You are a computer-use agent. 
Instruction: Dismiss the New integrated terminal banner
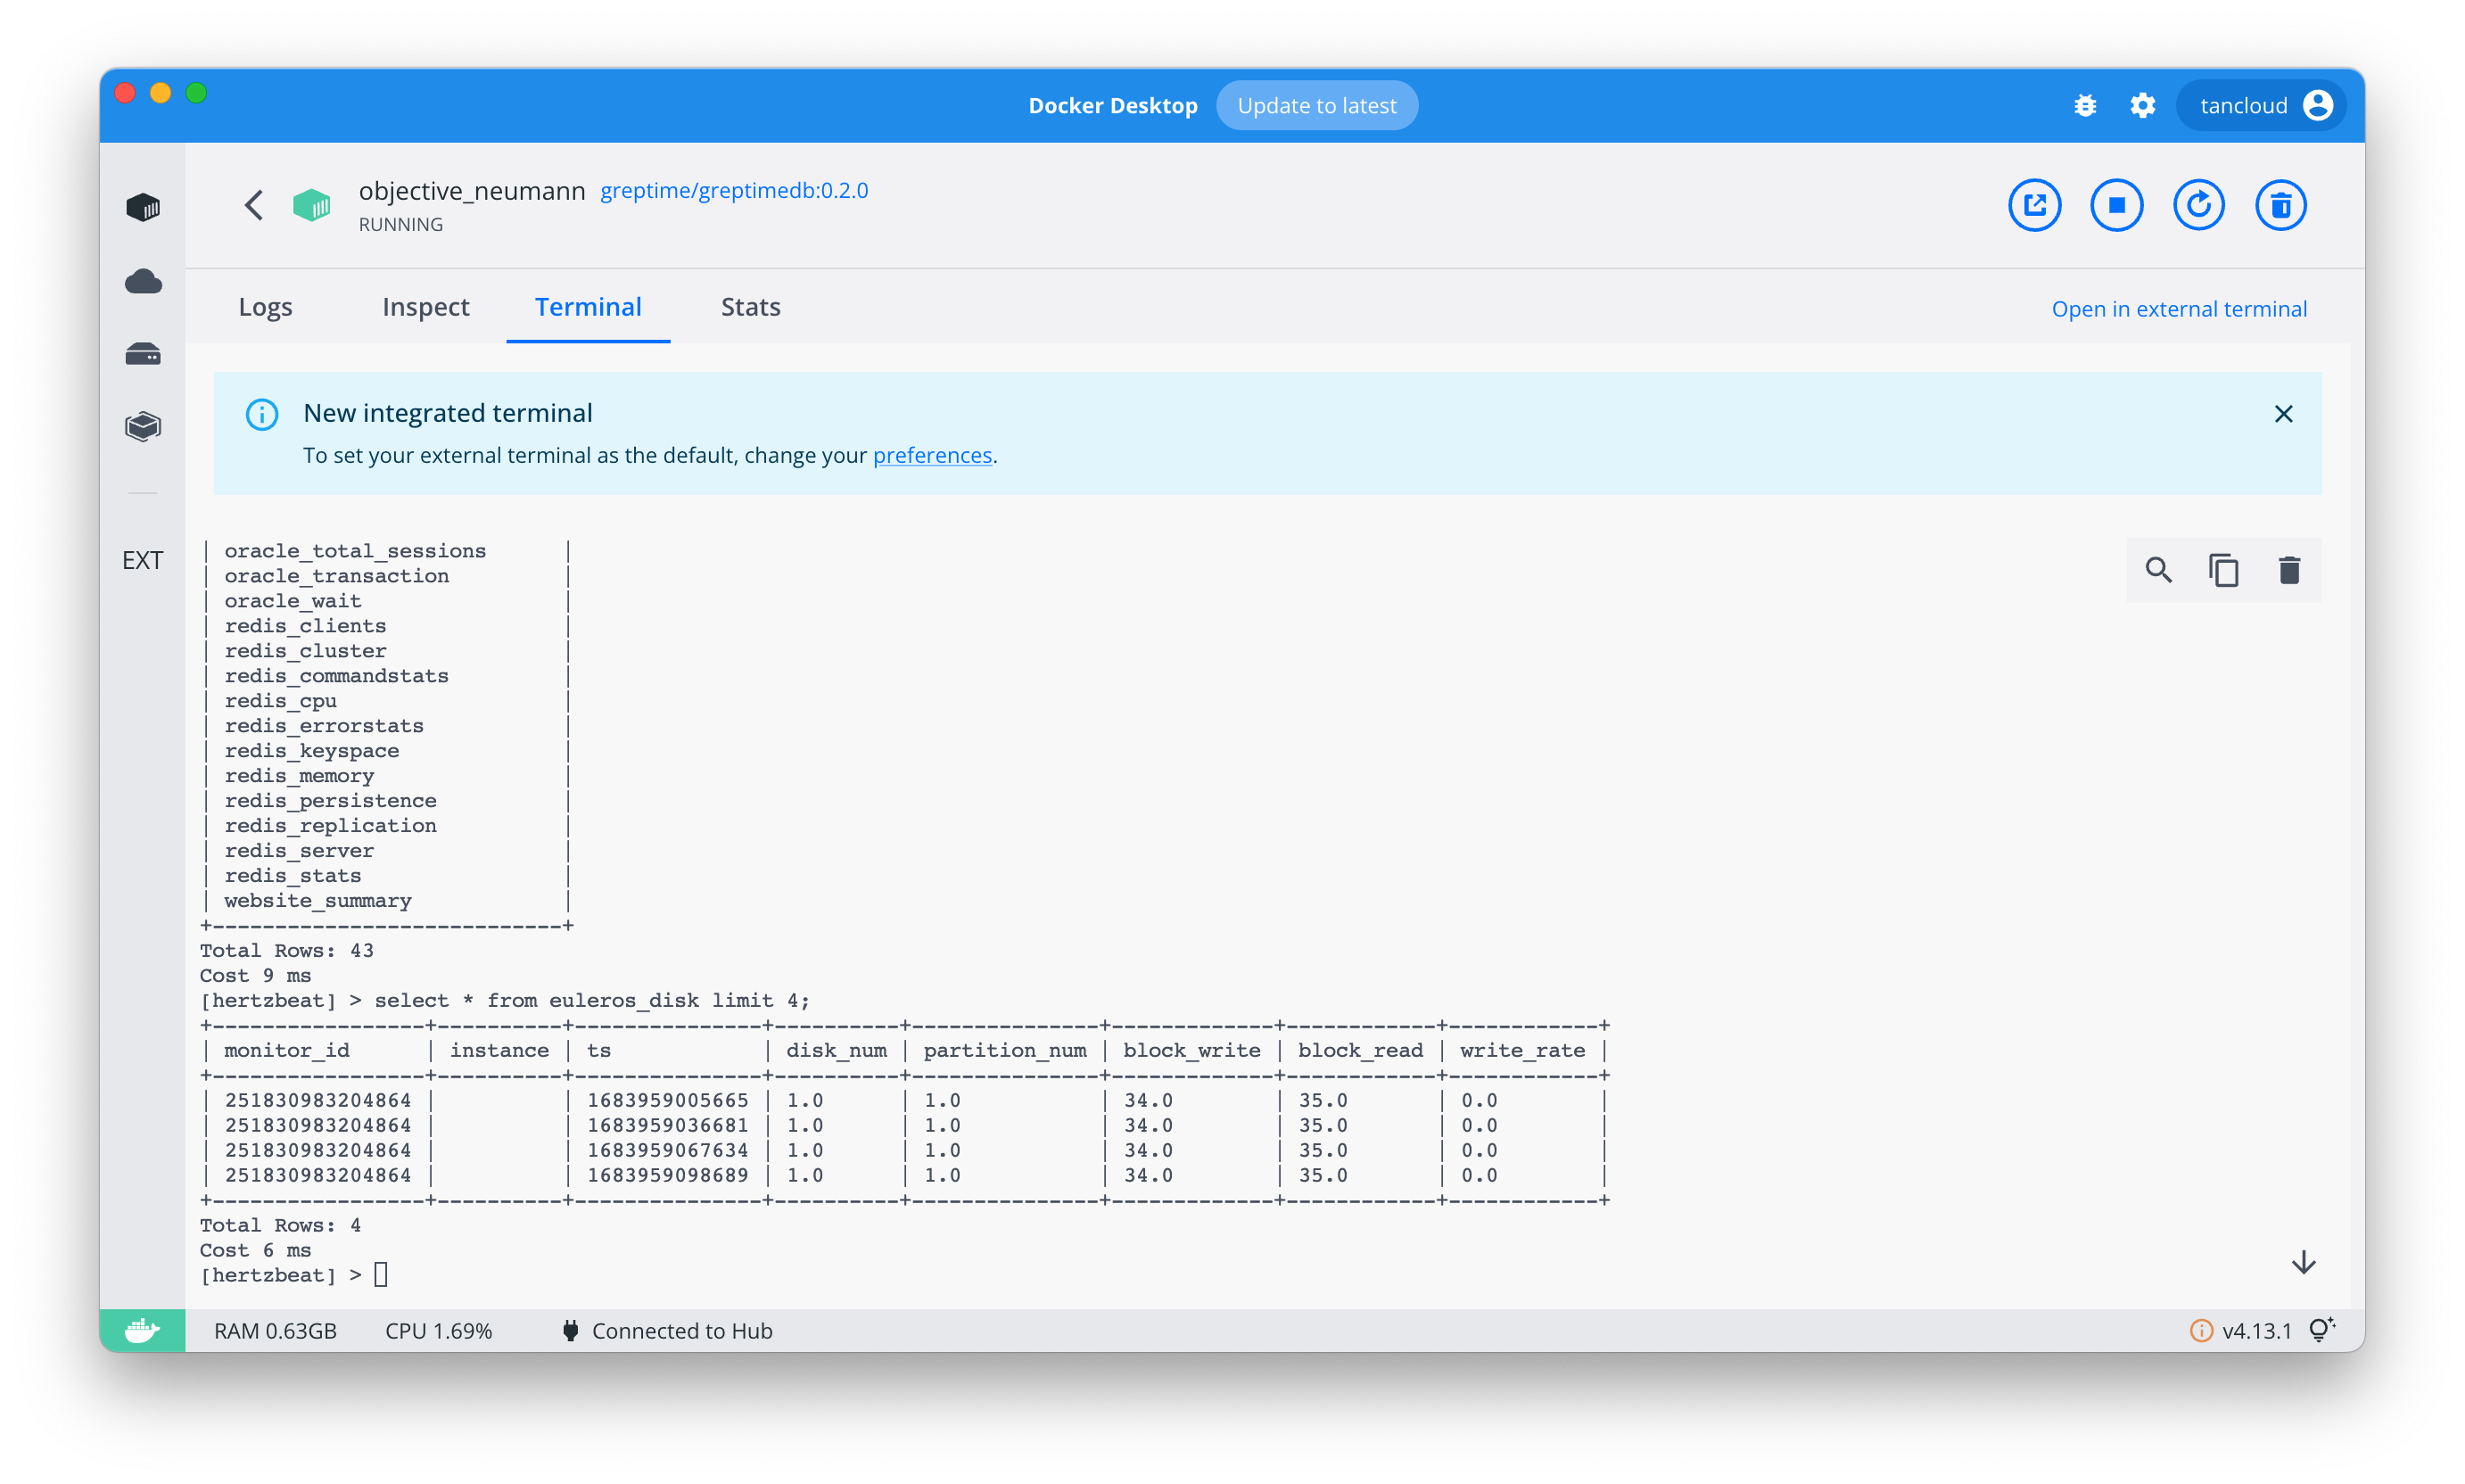click(2283, 414)
